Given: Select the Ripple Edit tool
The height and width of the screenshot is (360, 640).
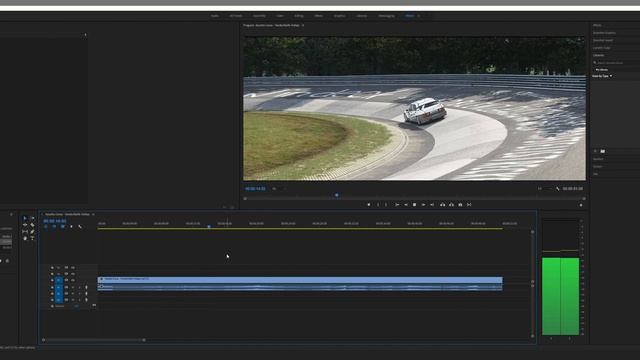Looking at the screenshot, I should point(25,225).
